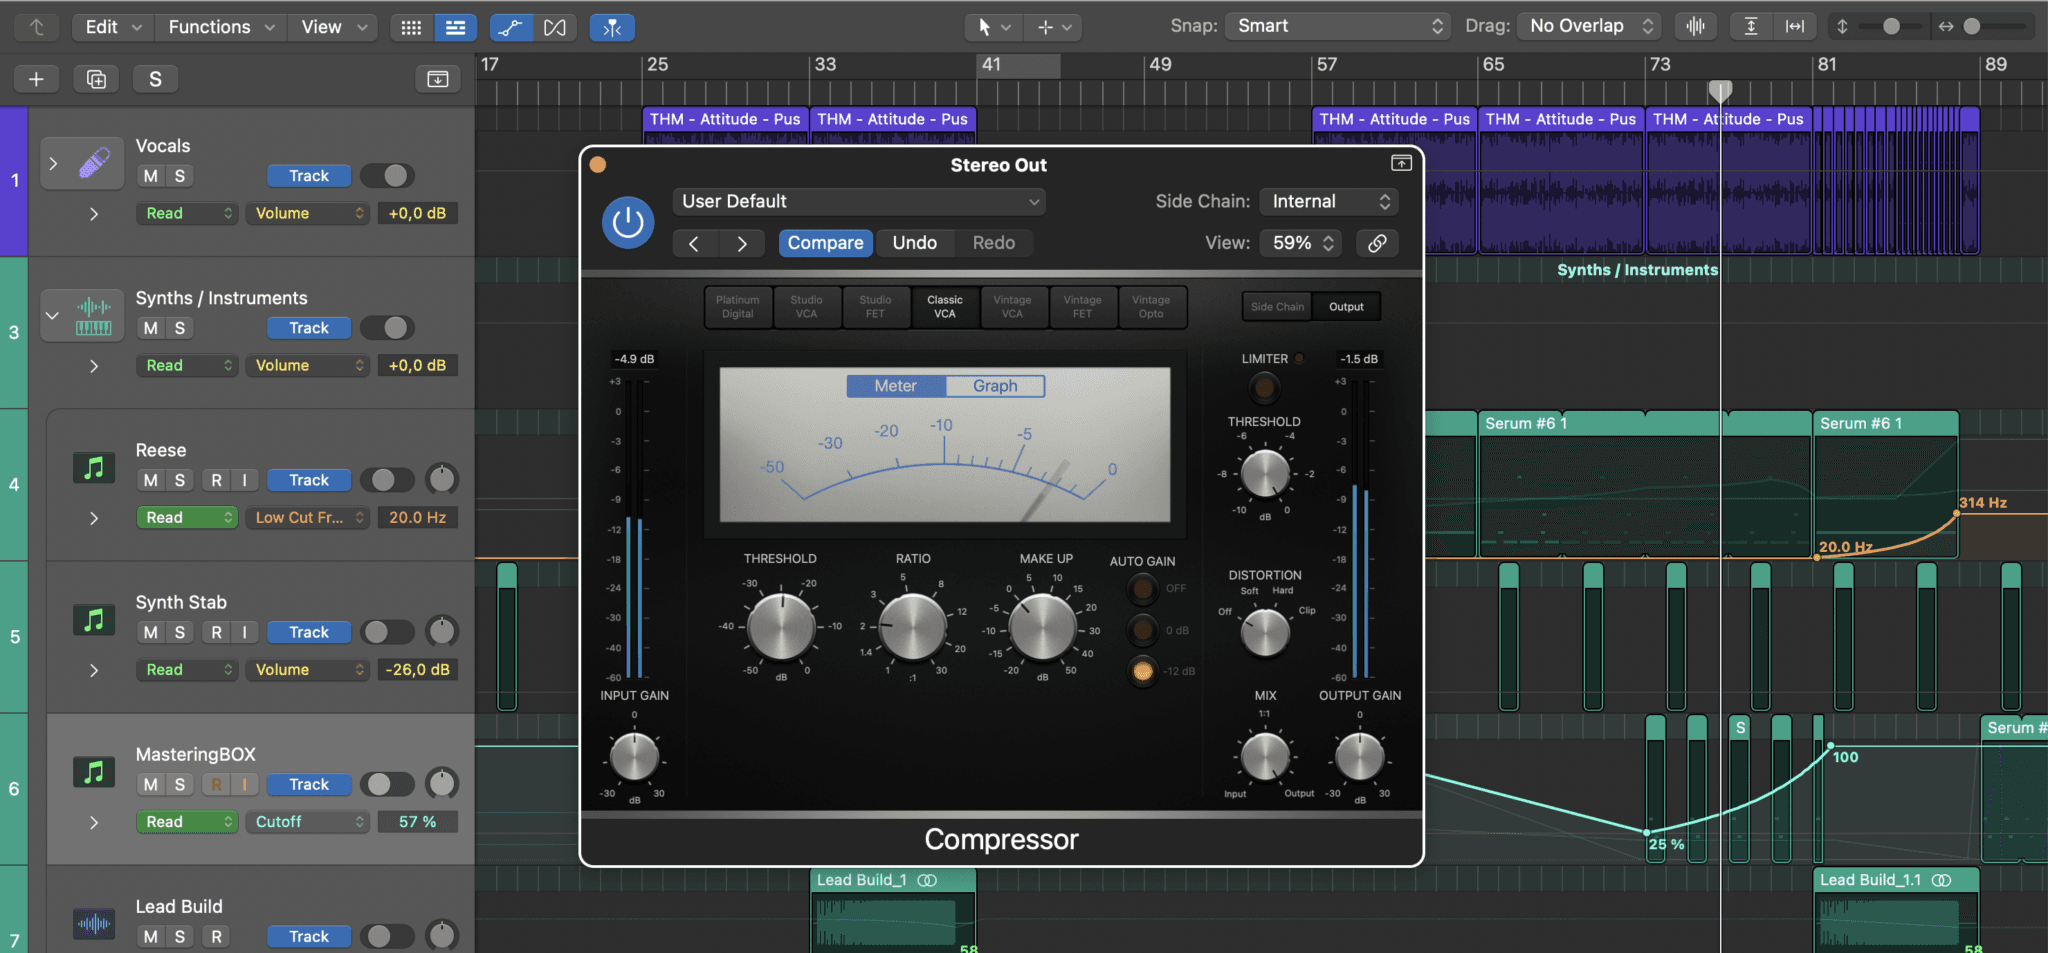Select the Vintage Opto compressor tab
Viewport: 2048px width, 953px height.
coord(1151,307)
